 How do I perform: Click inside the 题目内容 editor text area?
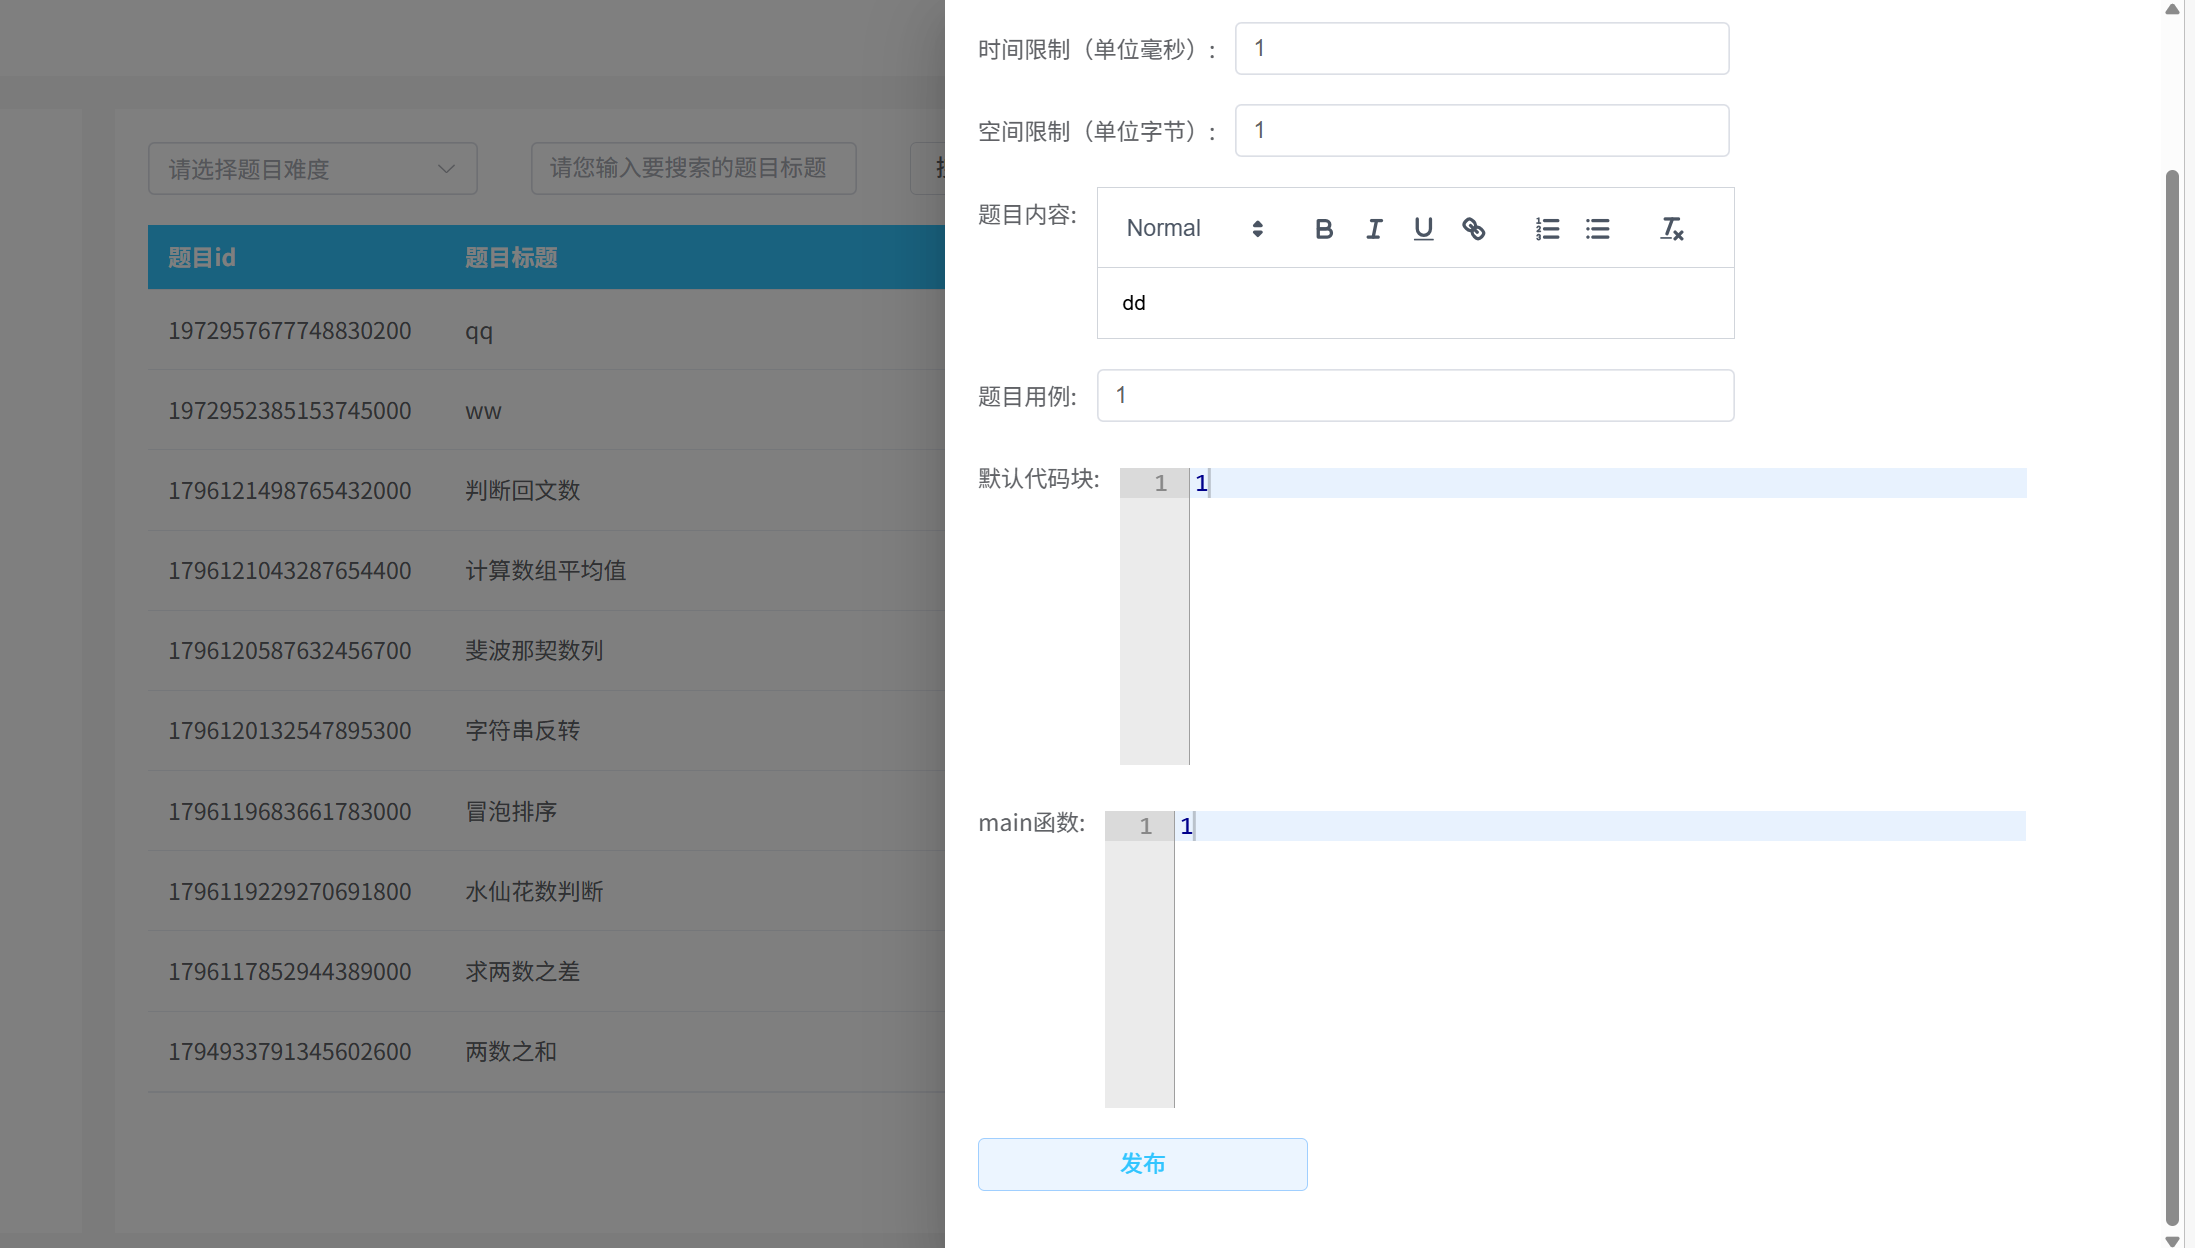[1415, 303]
